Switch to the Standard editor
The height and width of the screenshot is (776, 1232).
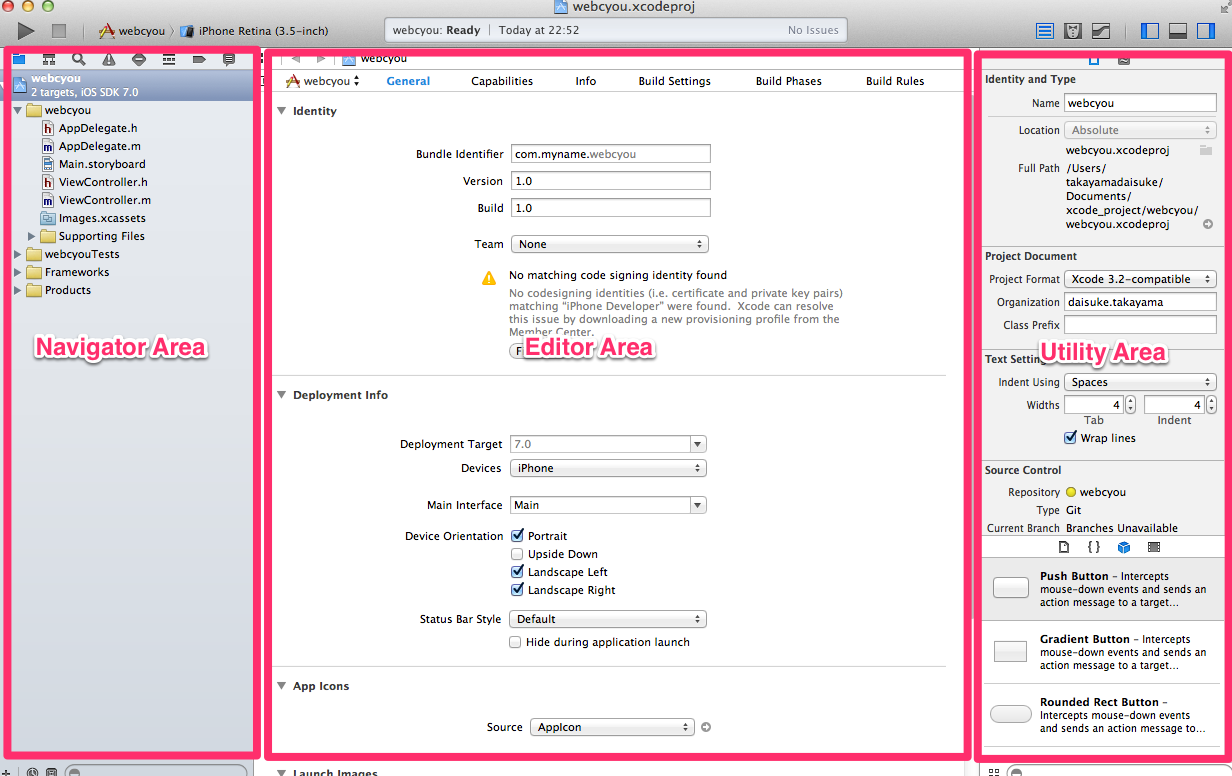point(1045,31)
